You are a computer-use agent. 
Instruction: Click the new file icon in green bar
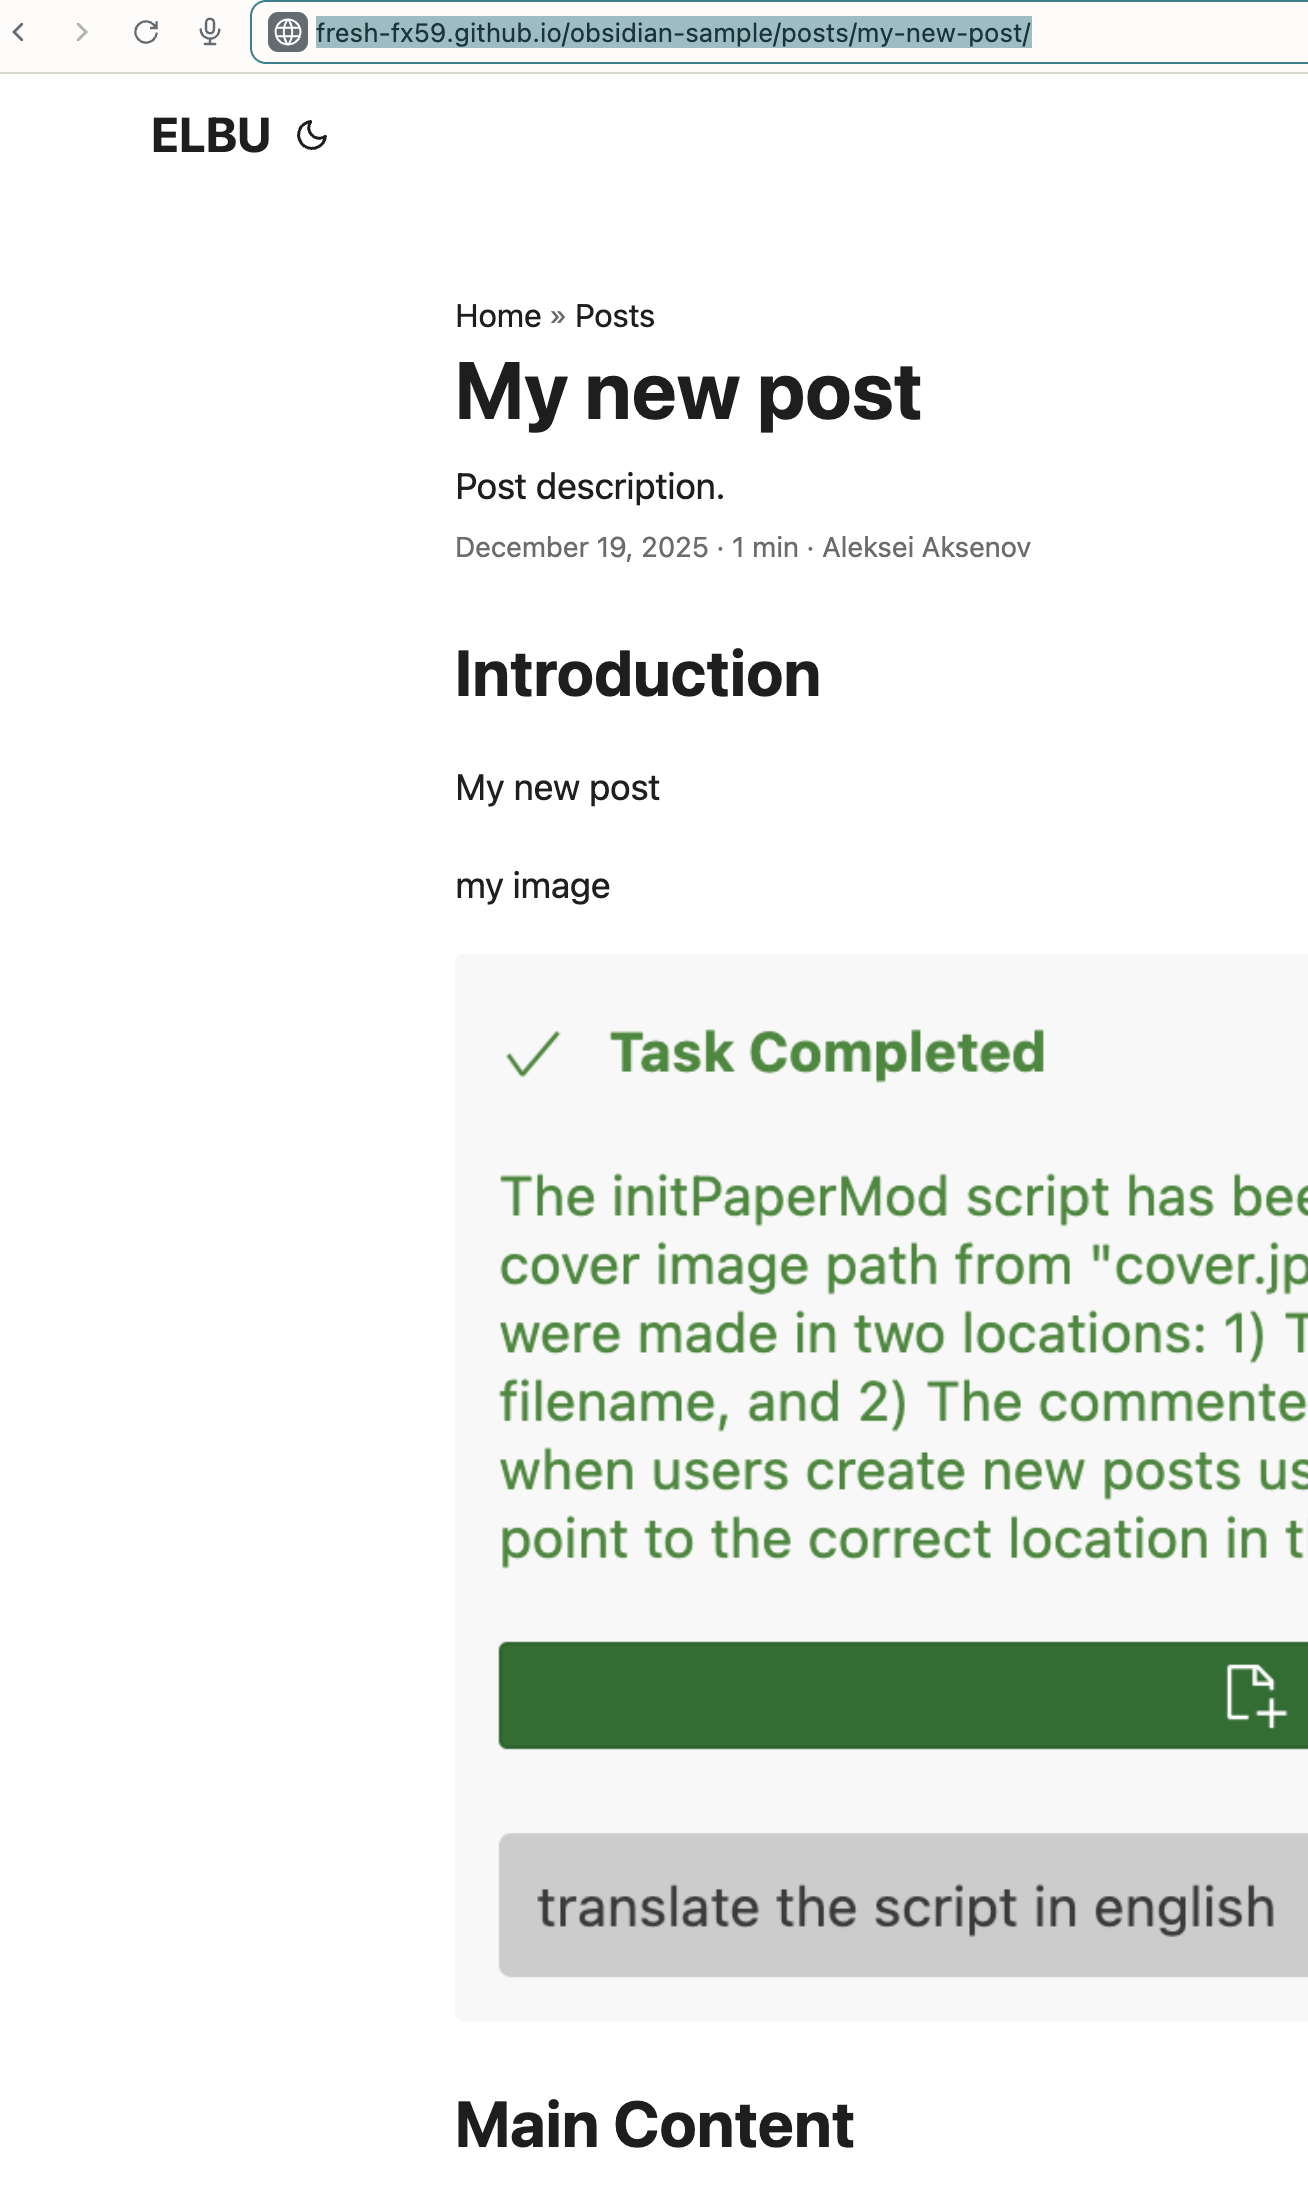[1255, 1695]
